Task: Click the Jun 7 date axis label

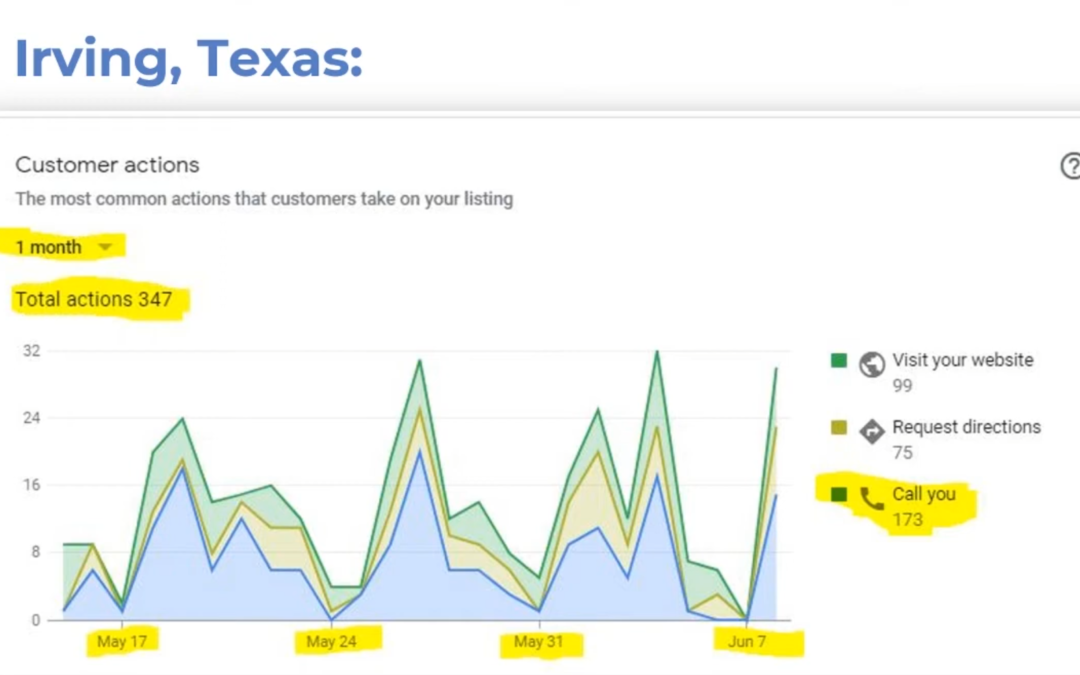Action: tap(747, 642)
